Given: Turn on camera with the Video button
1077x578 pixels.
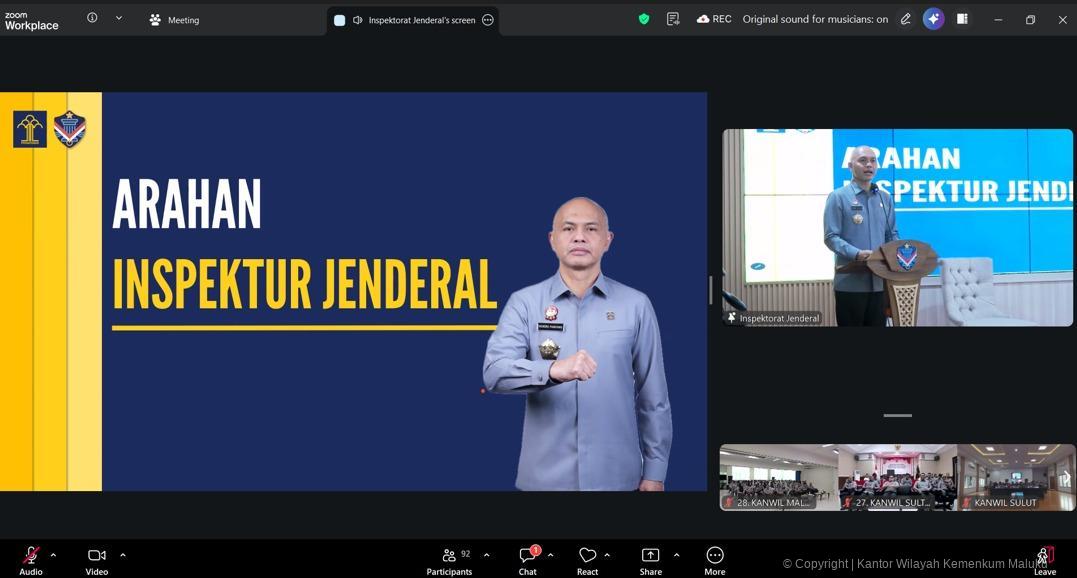Looking at the screenshot, I should click(96, 558).
